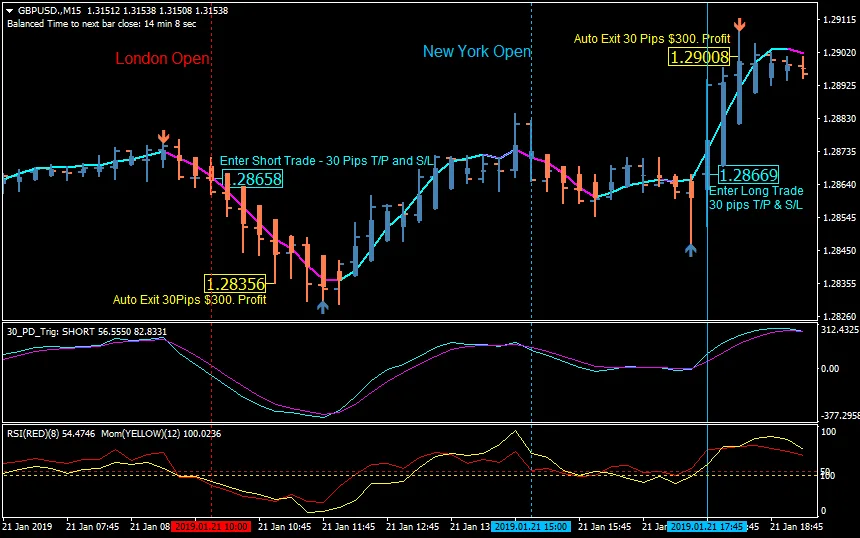Select the 1.28669 long entry price label
This screenshot has width=860, height=538.
[748, 175]
